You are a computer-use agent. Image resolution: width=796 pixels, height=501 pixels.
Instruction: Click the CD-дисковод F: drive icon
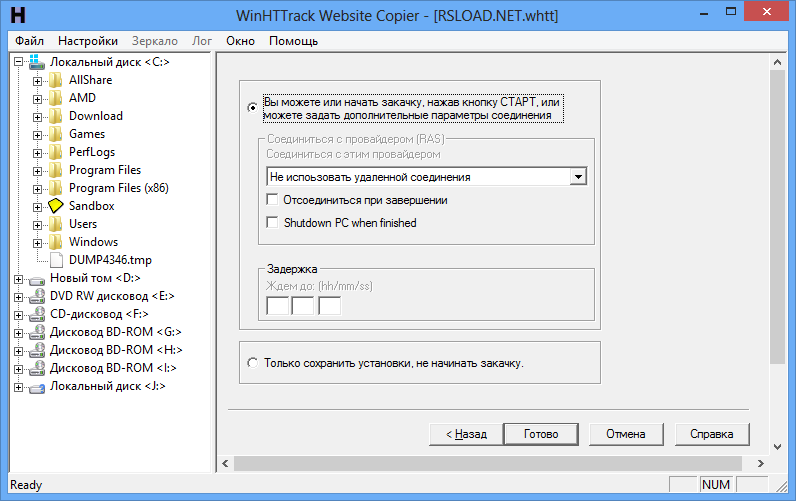[37, 314]
